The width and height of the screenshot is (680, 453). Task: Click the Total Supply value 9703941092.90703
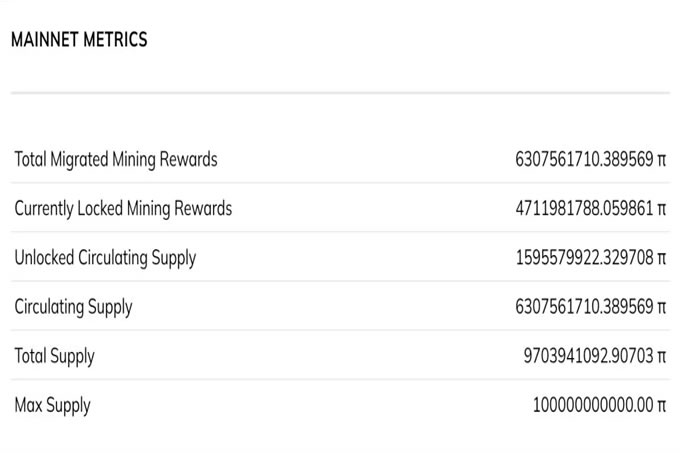(x=588, y=356)
